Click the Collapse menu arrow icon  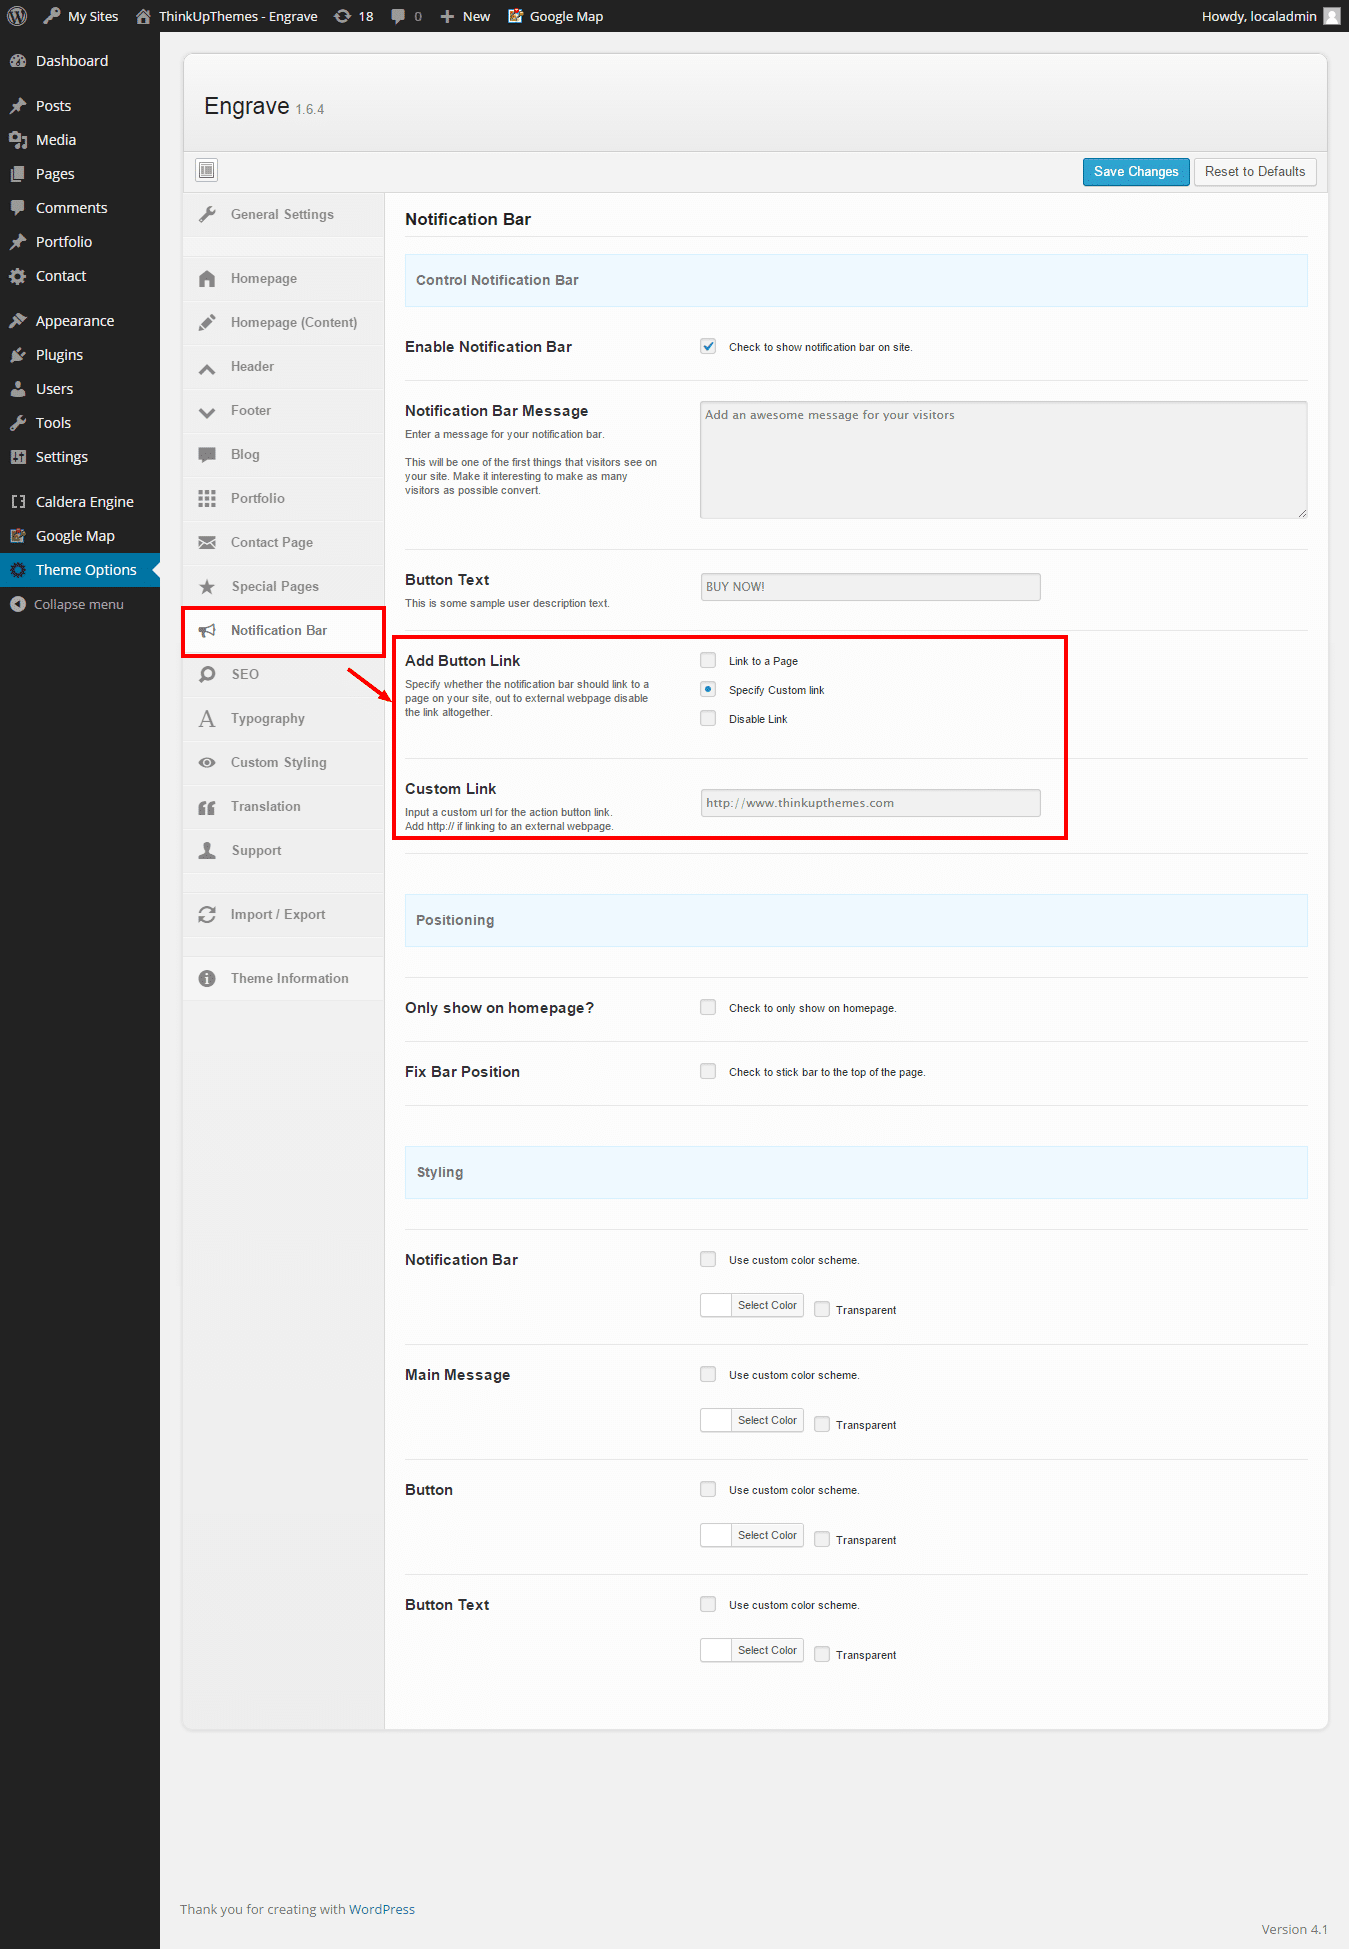(x=17, y=604)
